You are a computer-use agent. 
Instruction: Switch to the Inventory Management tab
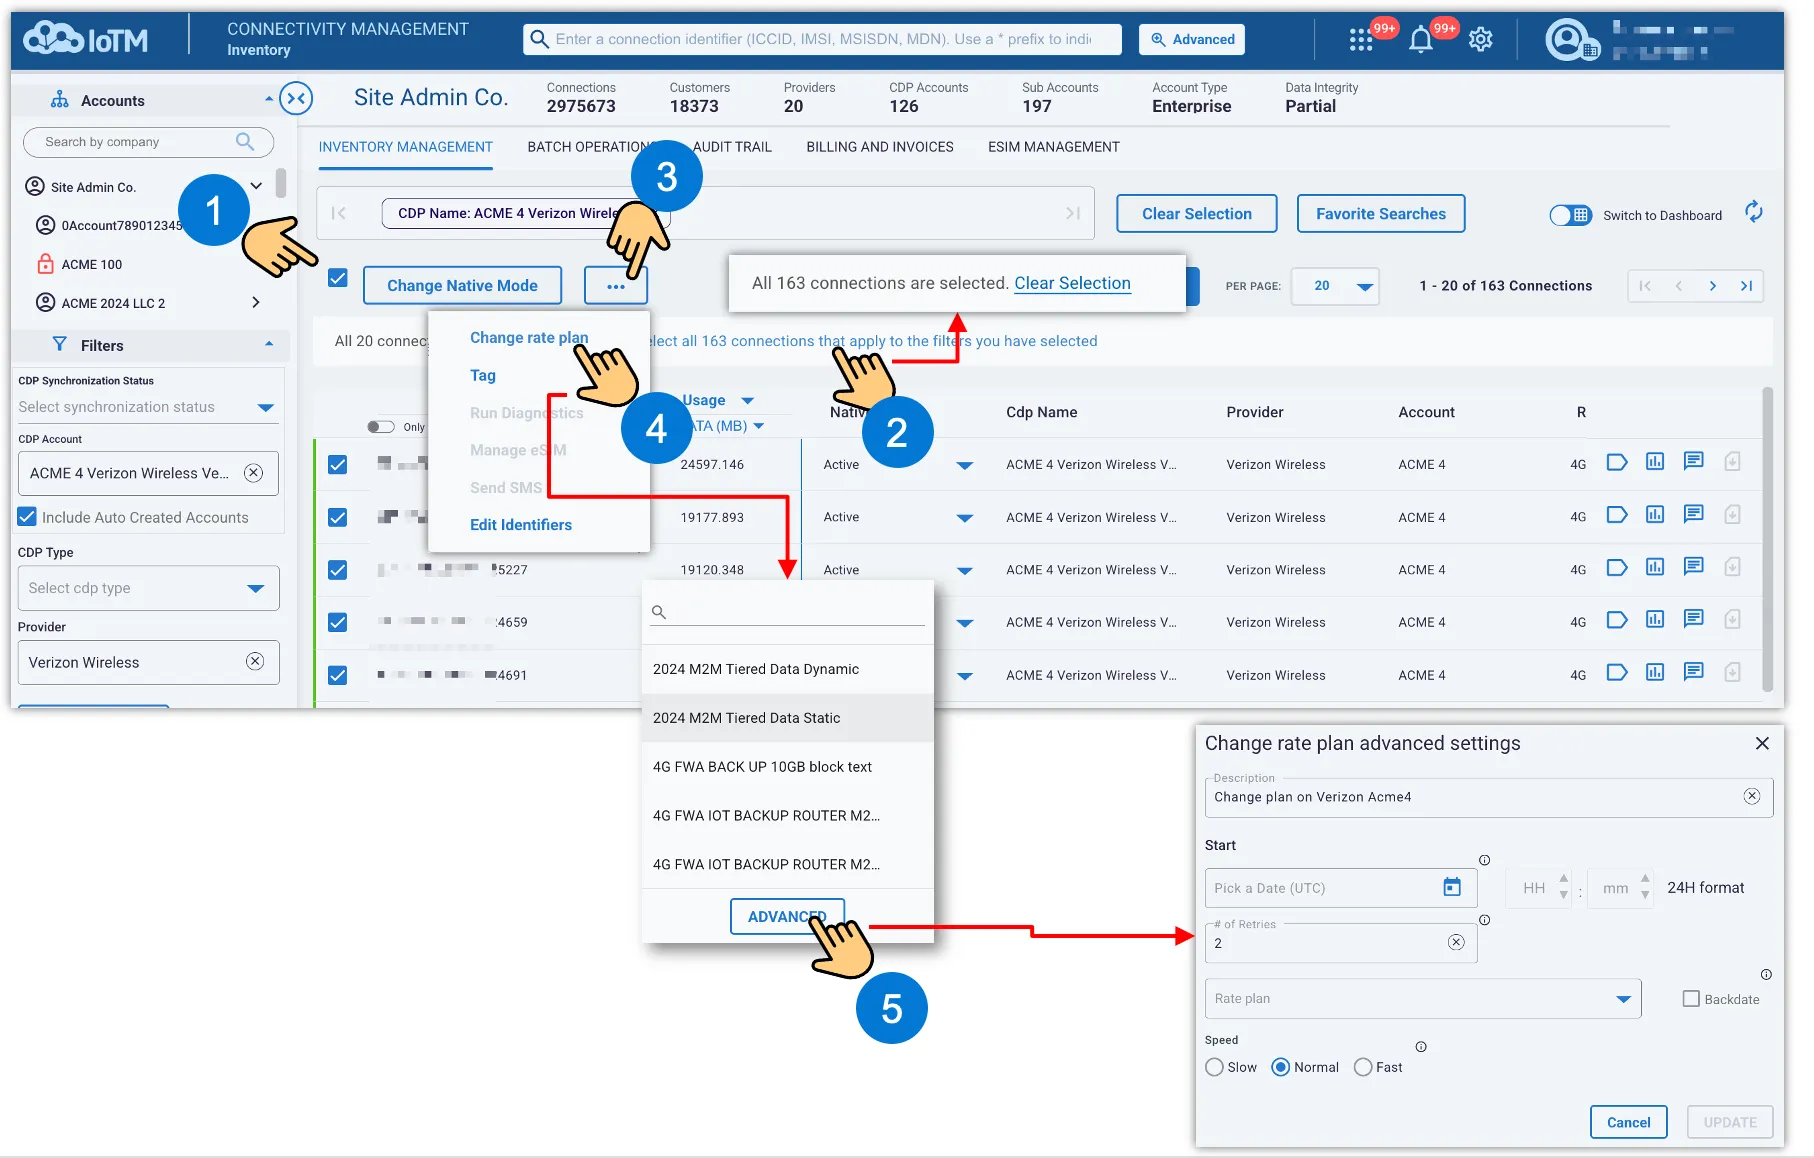coord(406,147)
